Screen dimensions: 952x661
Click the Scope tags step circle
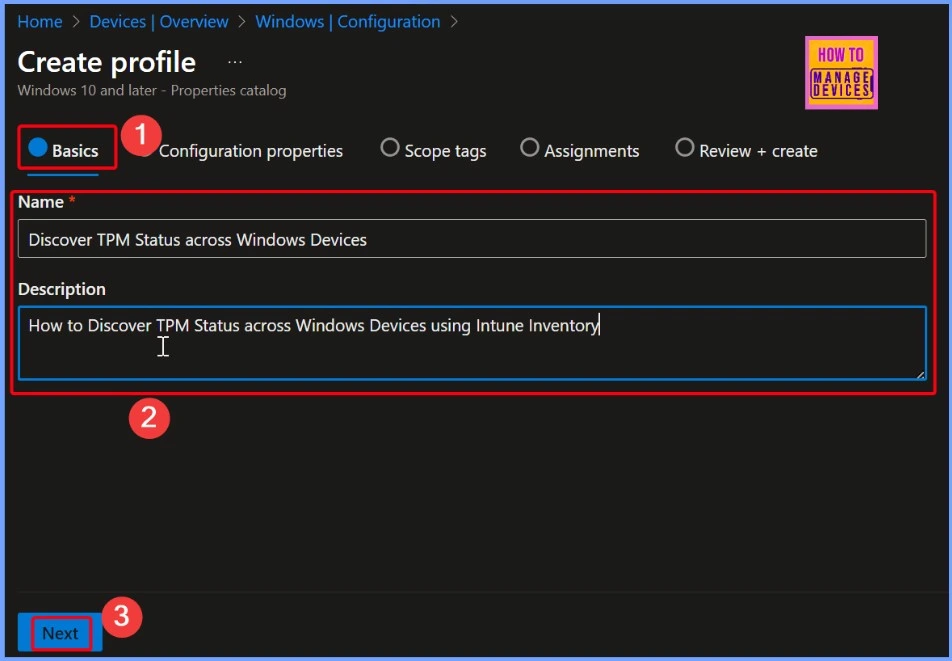[x=390, y=147]
